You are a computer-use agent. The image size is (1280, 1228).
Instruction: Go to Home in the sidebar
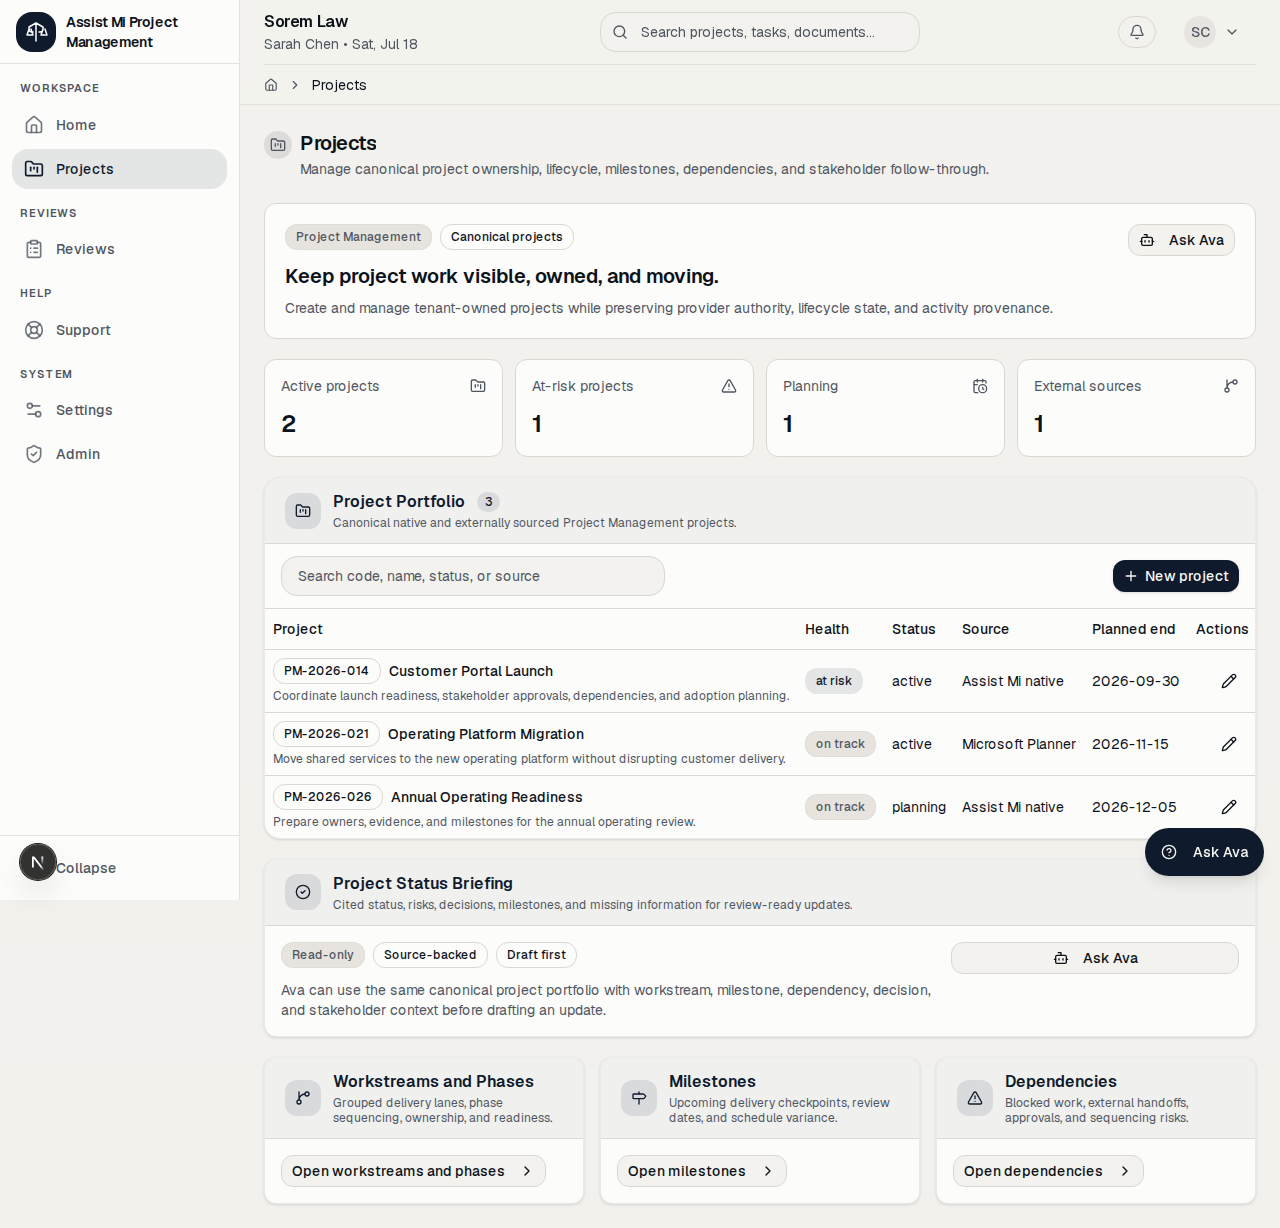[x=119, y=125]
